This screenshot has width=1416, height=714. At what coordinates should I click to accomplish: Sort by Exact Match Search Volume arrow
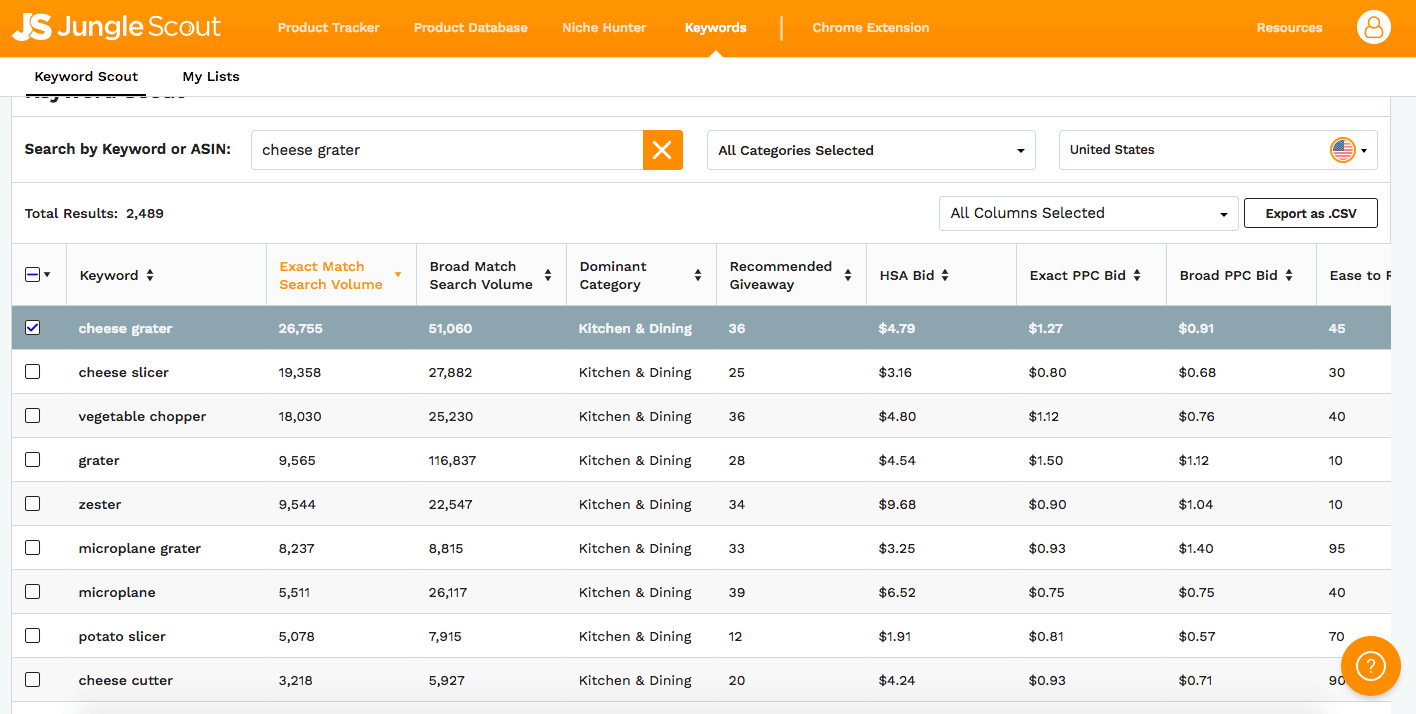pos(398,275)
